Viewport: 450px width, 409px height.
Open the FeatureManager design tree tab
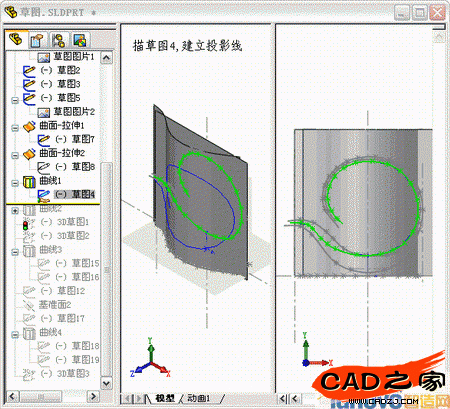[16, 40]
